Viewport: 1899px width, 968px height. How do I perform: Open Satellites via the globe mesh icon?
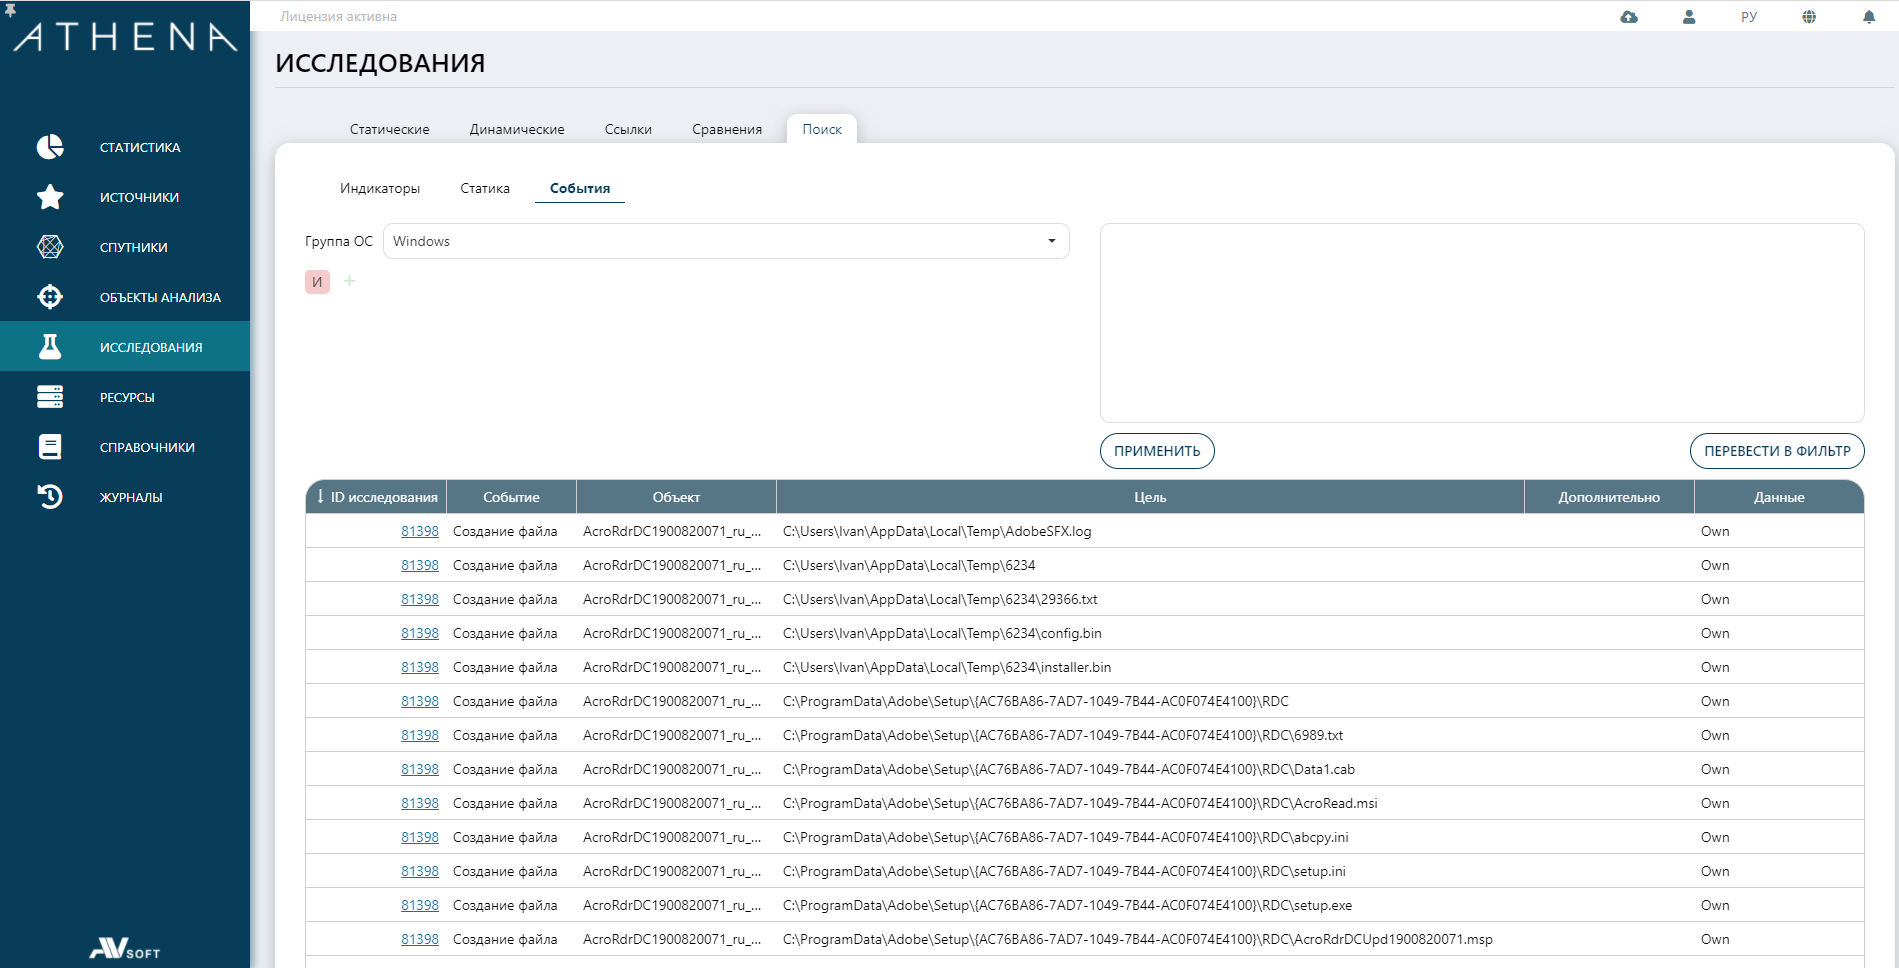(50, 247)
